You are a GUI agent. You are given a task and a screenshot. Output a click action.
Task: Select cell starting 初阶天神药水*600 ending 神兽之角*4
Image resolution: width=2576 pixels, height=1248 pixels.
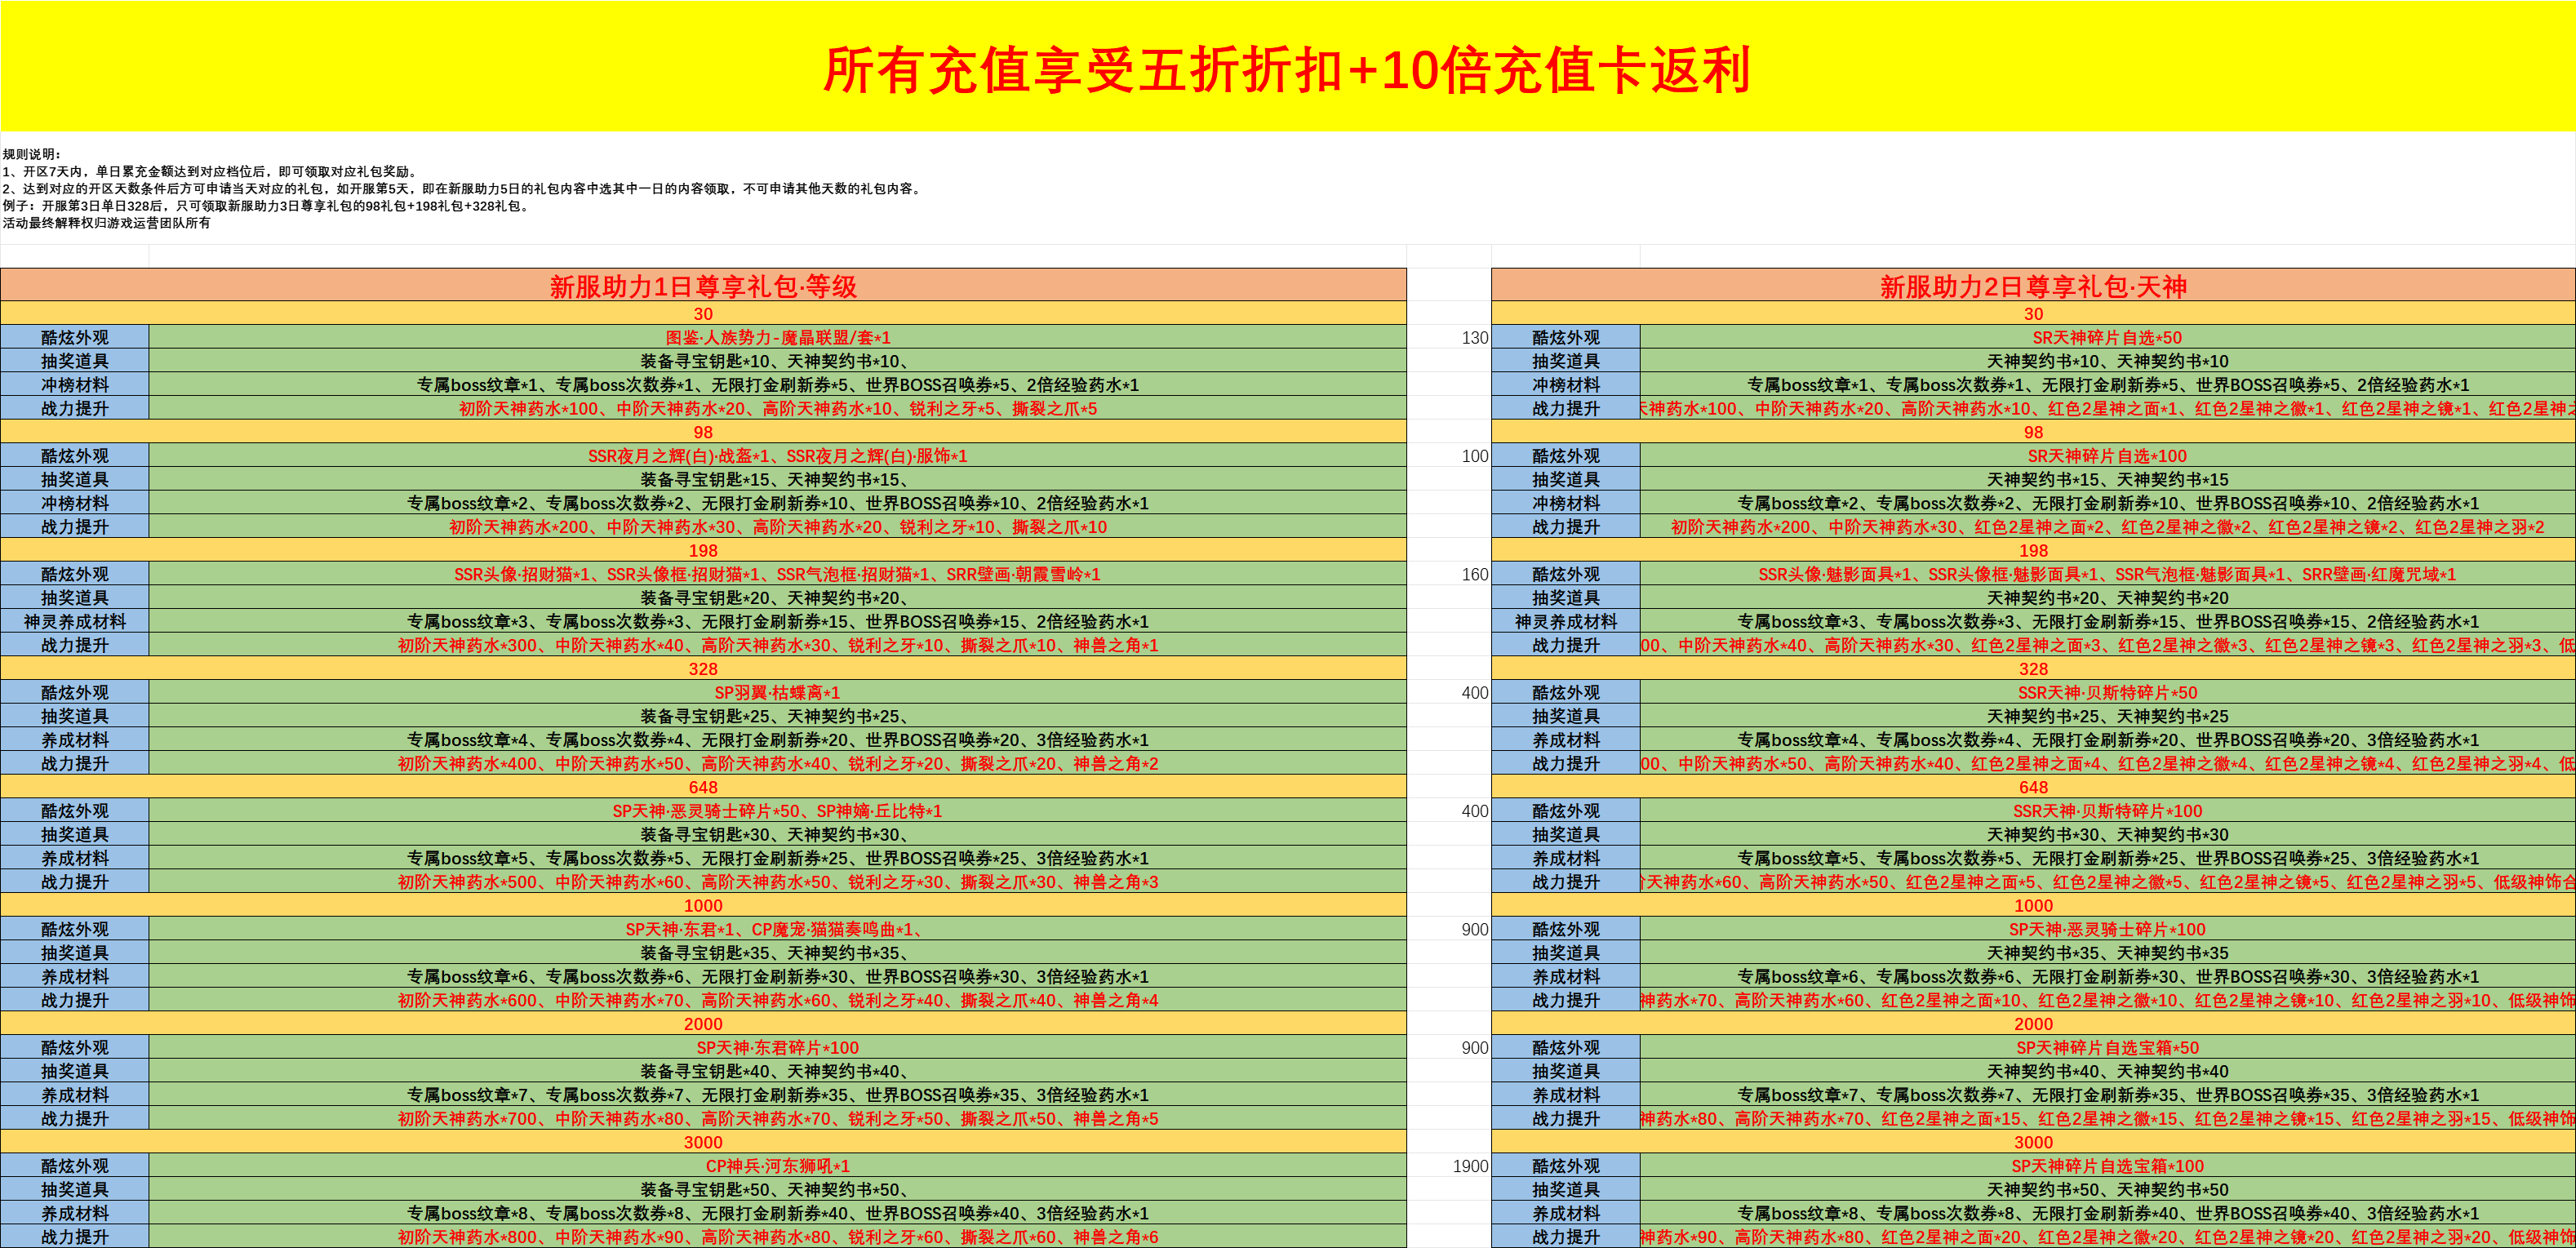coord(777,1000)
